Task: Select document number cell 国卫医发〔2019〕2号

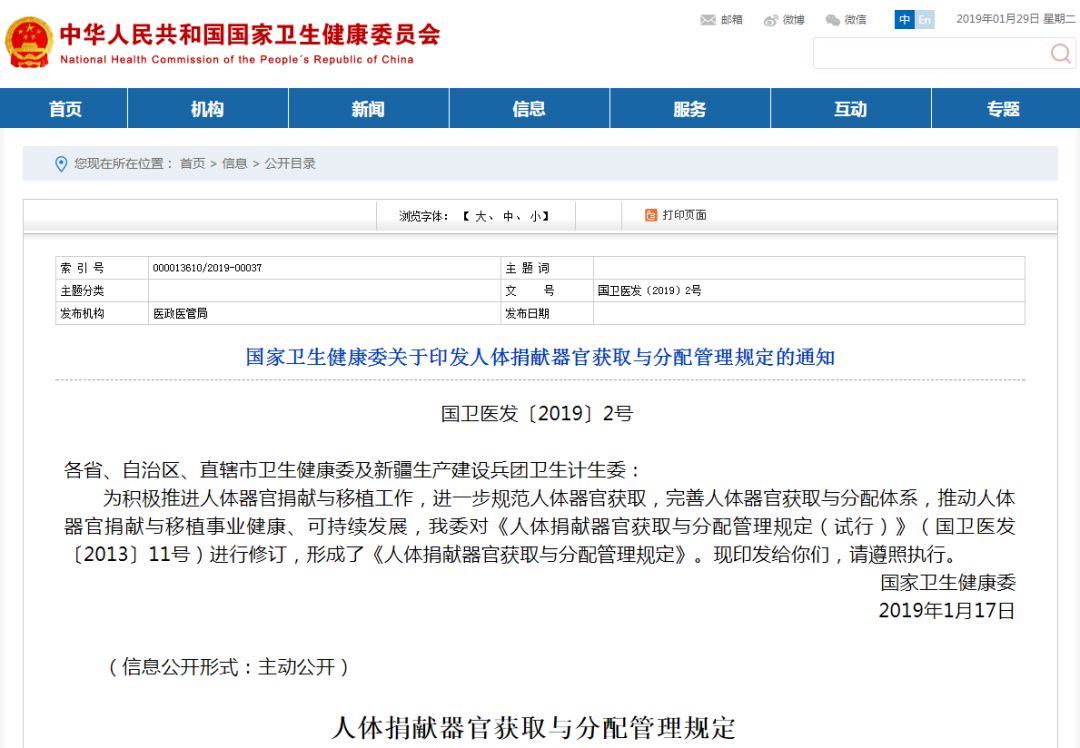Action: coord(650,291)
